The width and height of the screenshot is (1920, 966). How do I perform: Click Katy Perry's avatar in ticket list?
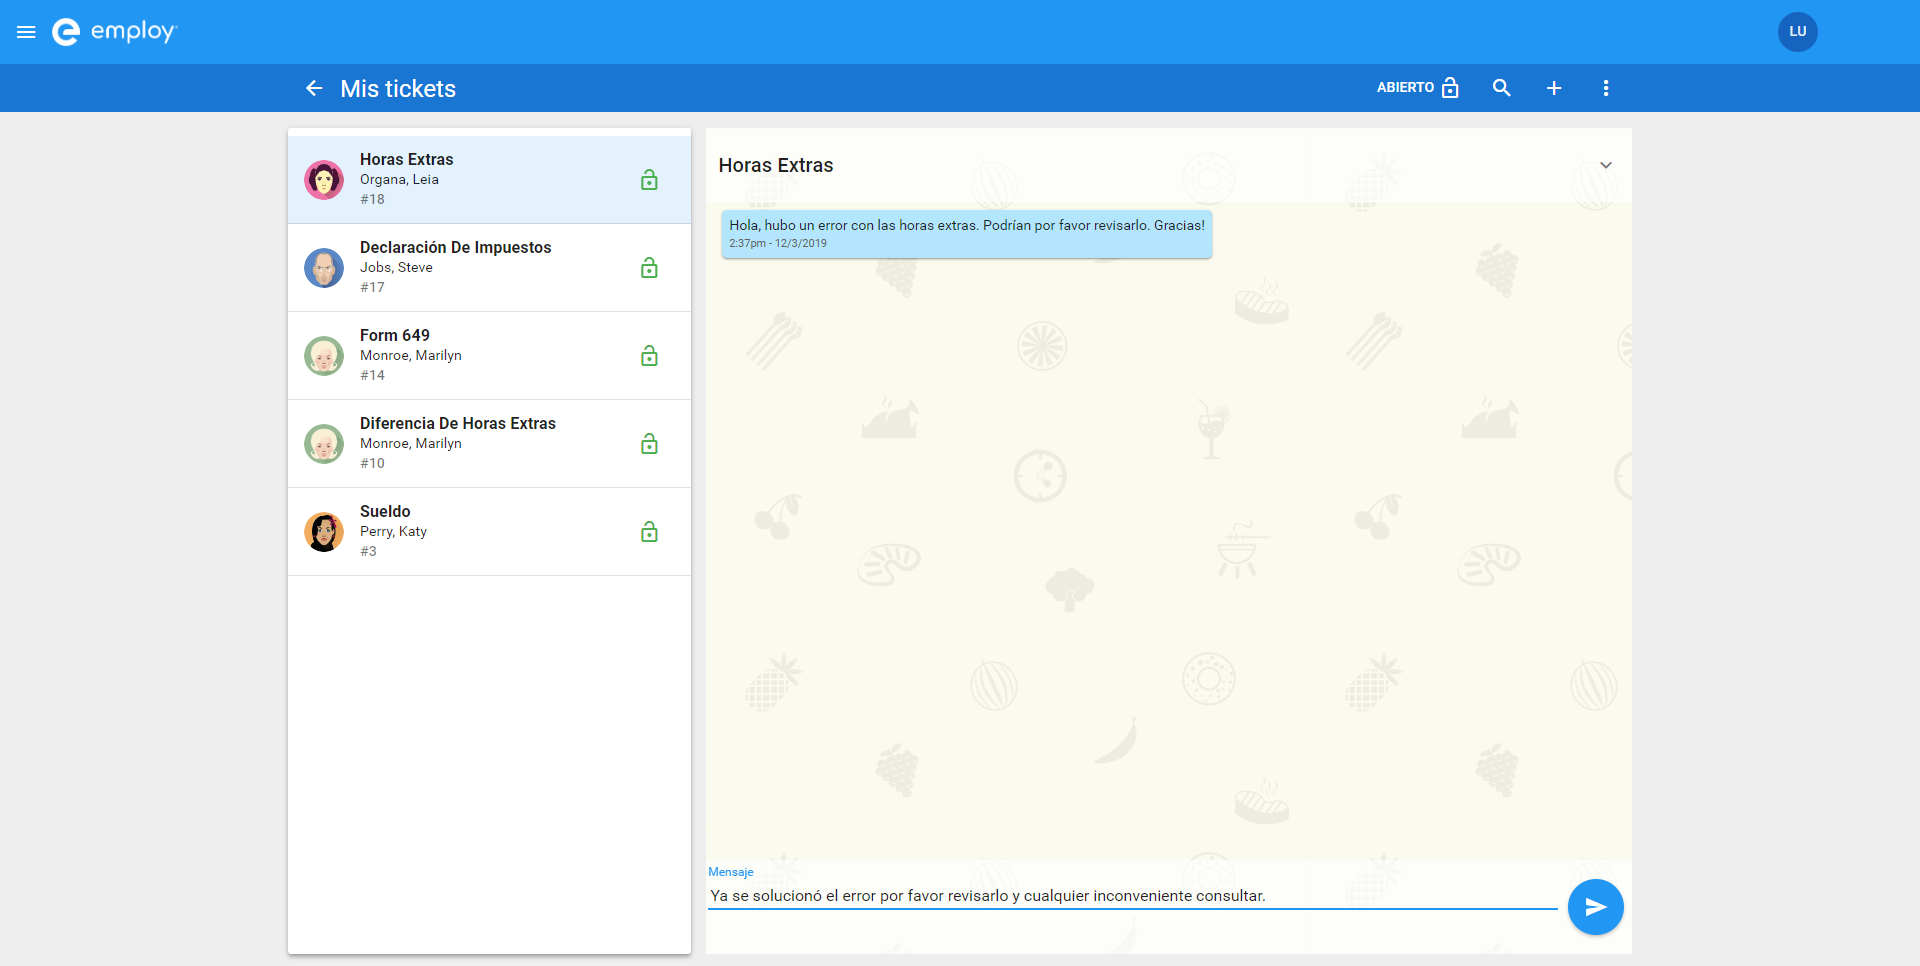324,532
